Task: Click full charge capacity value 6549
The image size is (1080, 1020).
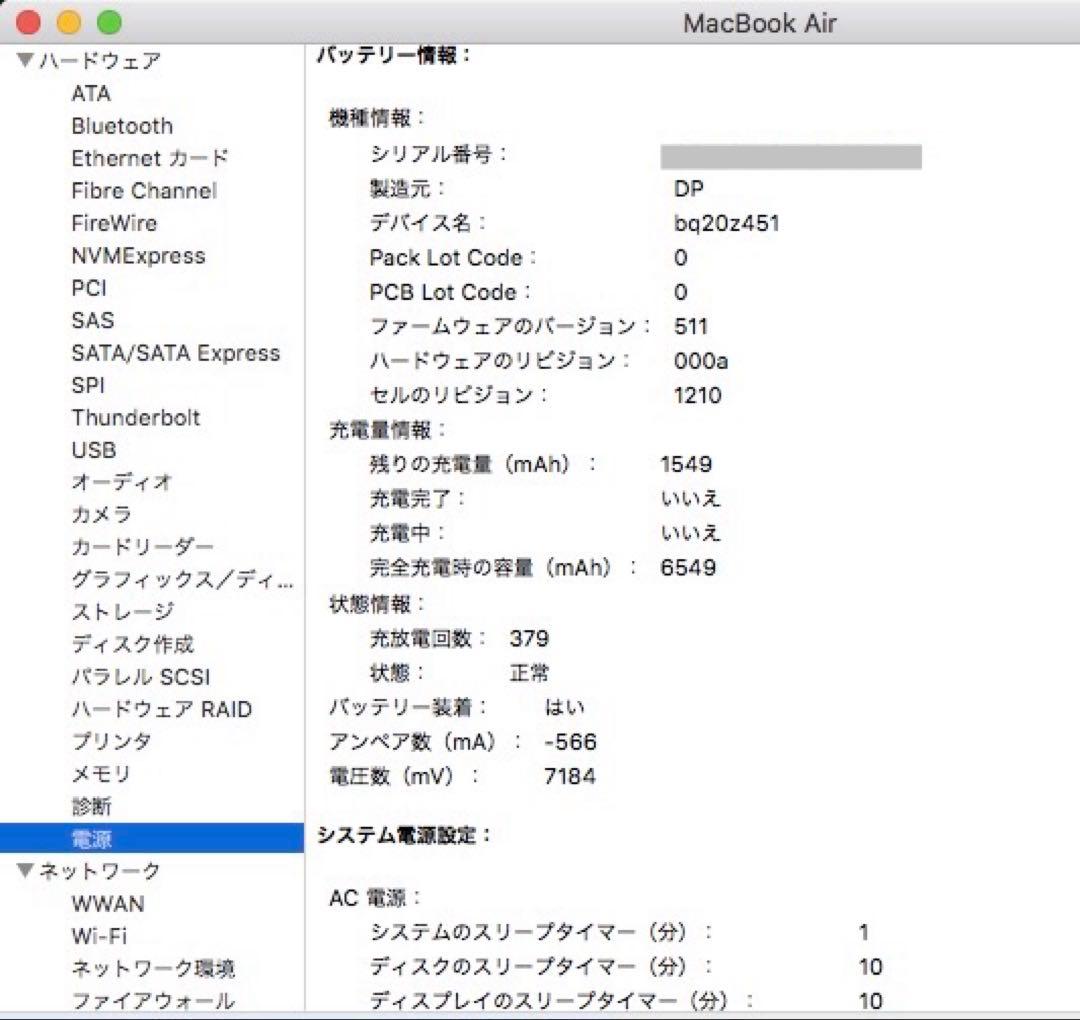Action: 688,567
